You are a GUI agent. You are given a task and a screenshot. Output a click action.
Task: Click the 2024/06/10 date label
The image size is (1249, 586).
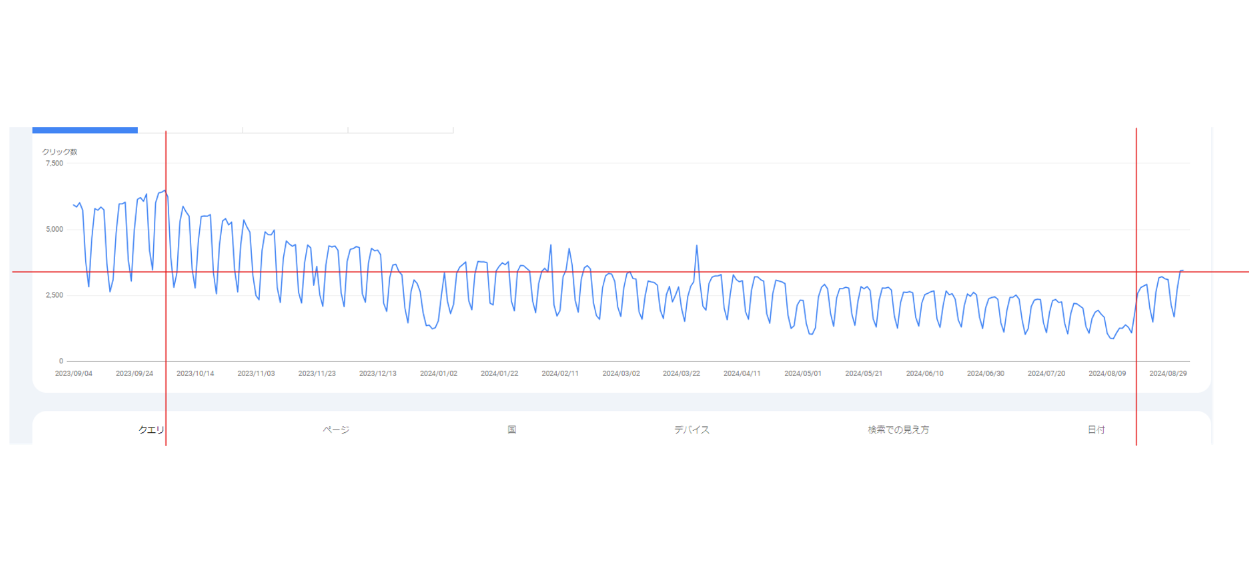point(925,373)
